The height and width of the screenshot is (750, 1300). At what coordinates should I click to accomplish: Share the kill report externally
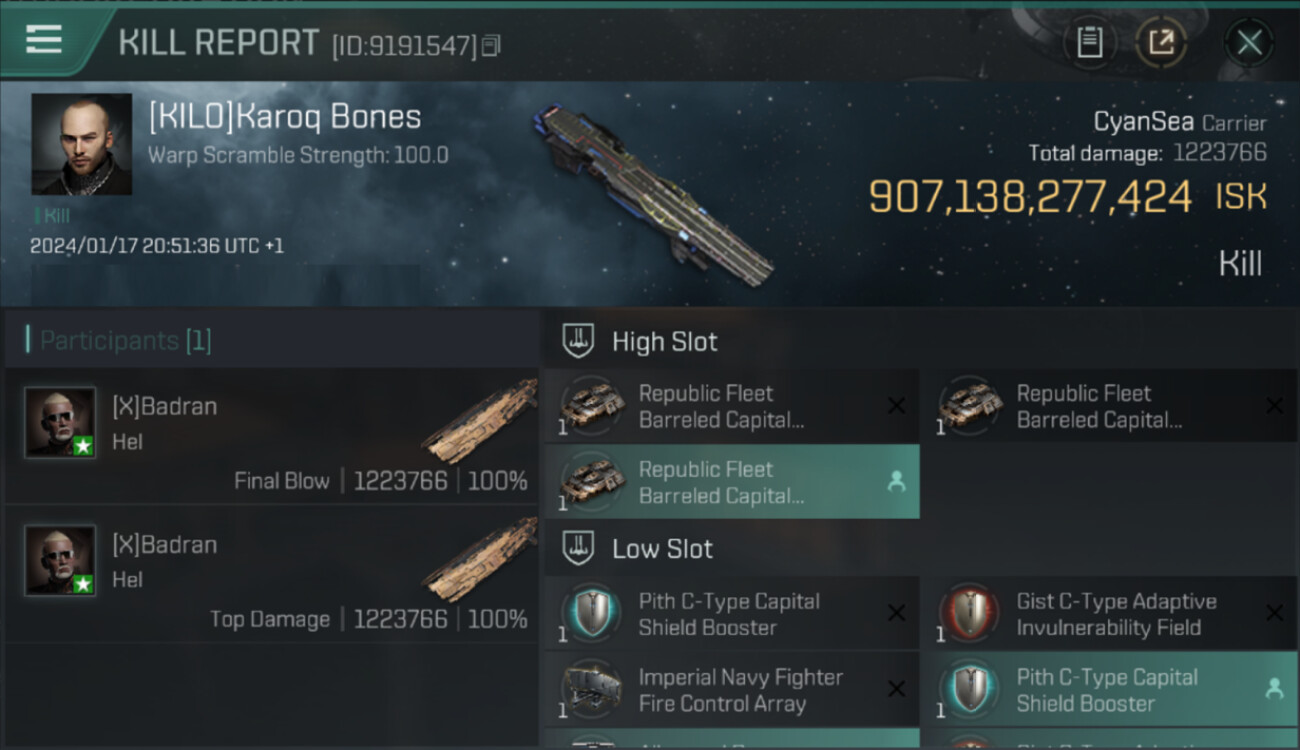1161,43
